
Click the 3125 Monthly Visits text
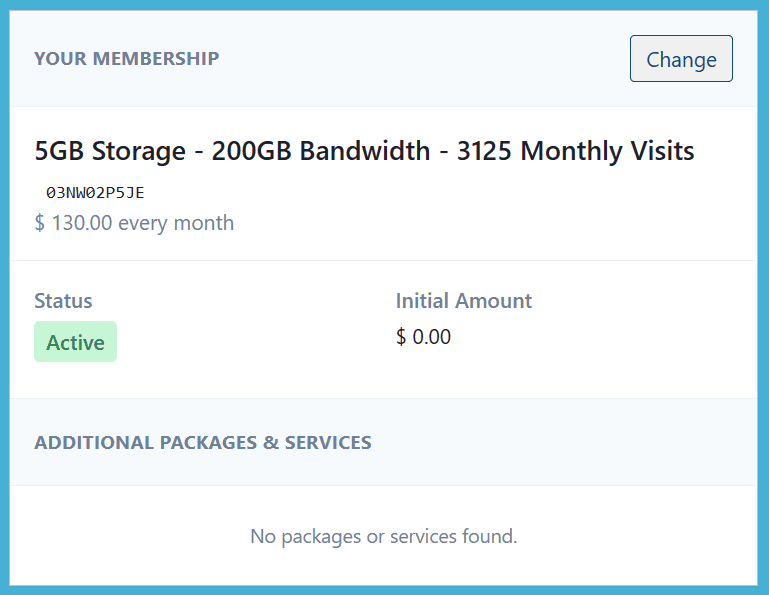click(x=575, y=152)
